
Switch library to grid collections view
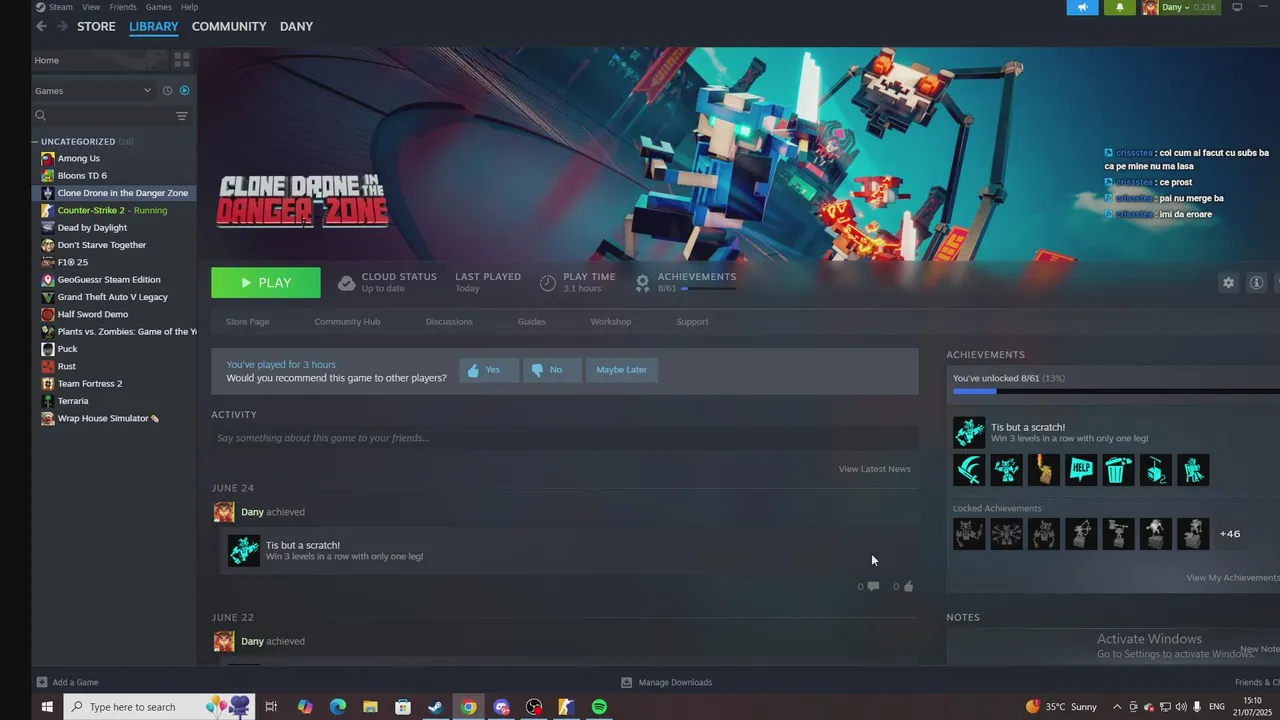click(182, 60)
